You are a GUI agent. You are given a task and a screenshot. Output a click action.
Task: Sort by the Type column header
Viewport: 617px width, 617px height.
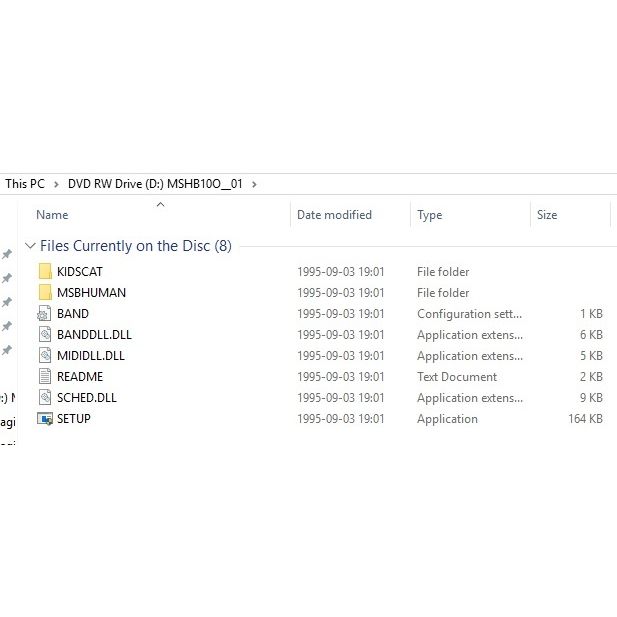tap(430, 215)
